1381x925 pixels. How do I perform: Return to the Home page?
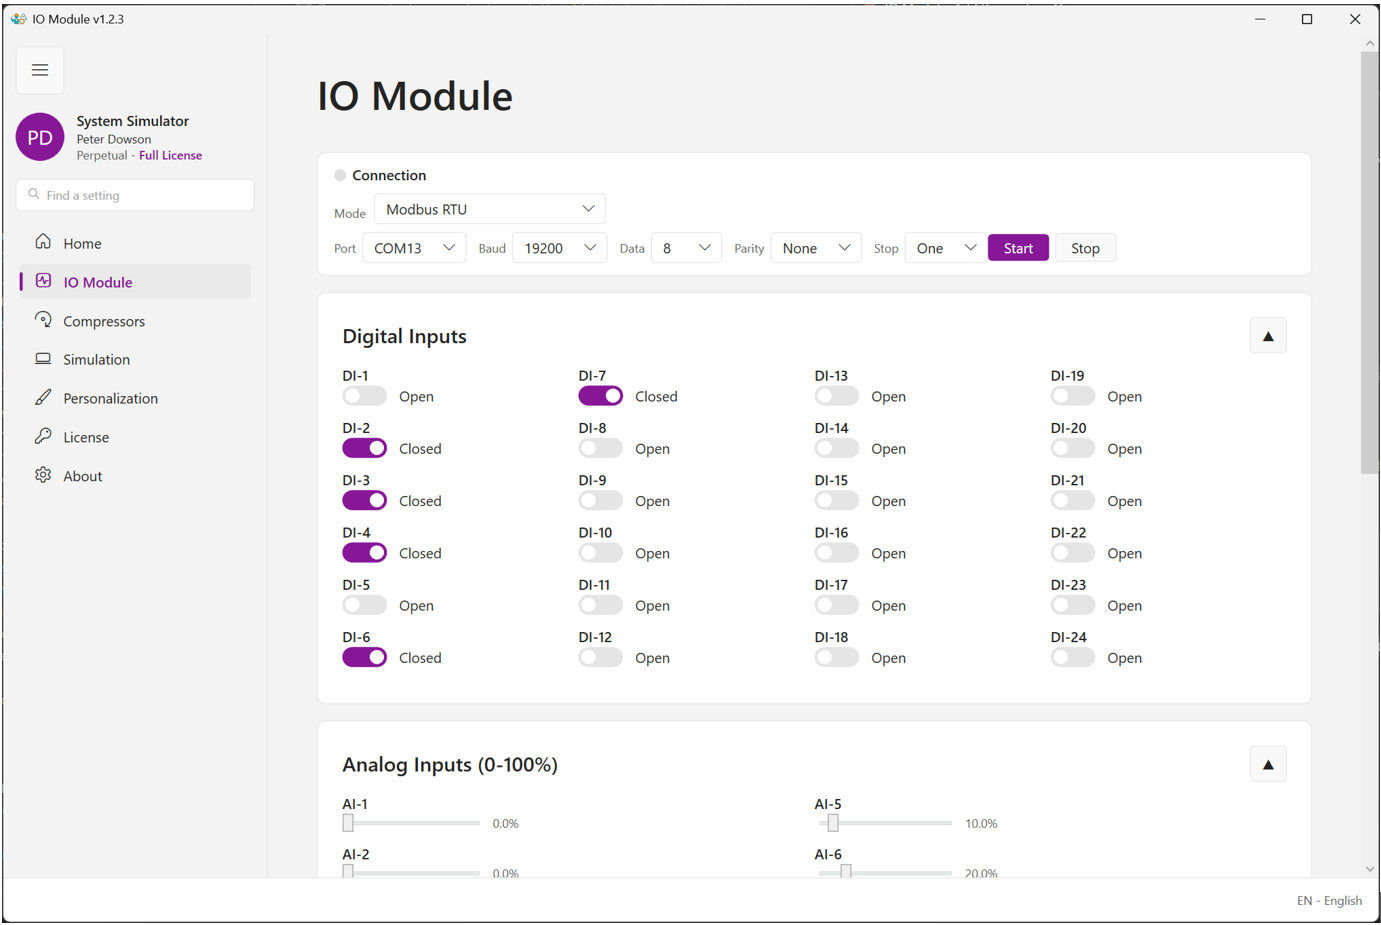[80, 243]
